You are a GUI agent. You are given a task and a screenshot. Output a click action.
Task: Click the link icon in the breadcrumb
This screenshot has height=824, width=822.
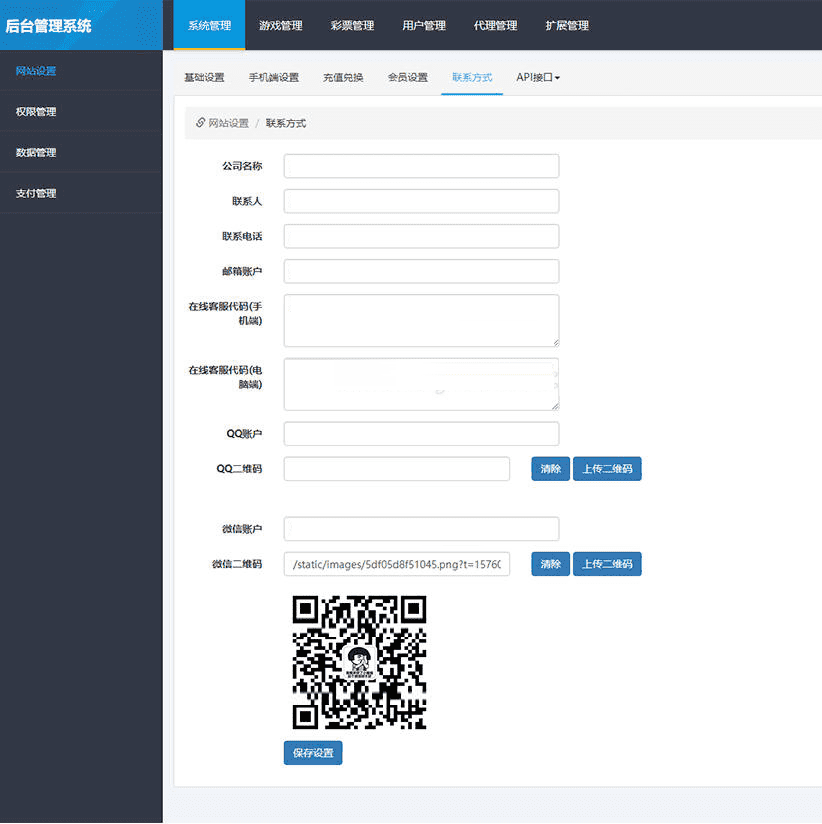pos(200,123)
